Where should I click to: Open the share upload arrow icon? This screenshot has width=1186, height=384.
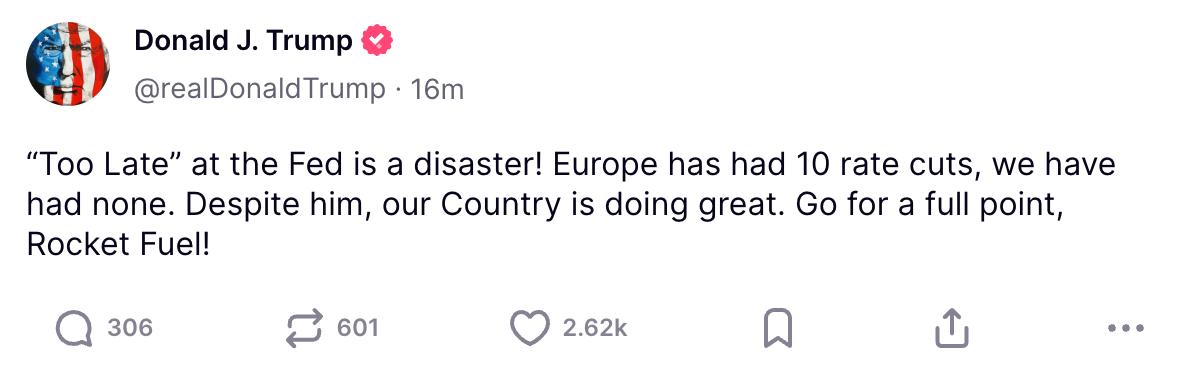pyautogui.click(x=952, y=328)
